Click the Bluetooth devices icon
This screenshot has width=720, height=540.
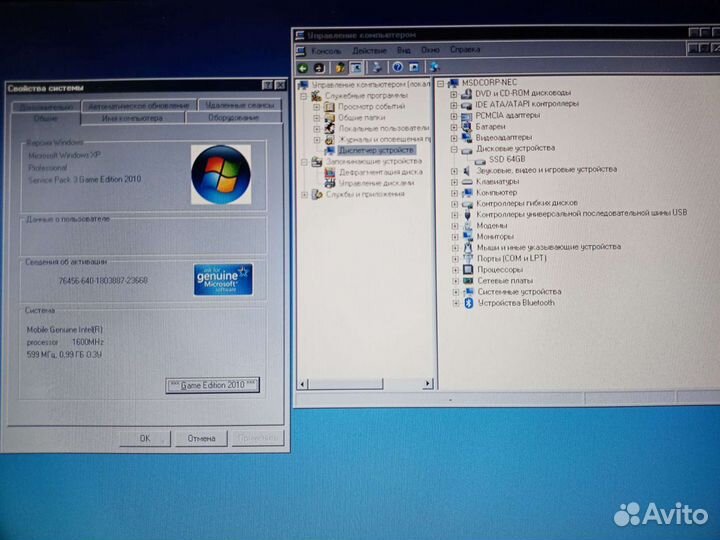[468, 302]
